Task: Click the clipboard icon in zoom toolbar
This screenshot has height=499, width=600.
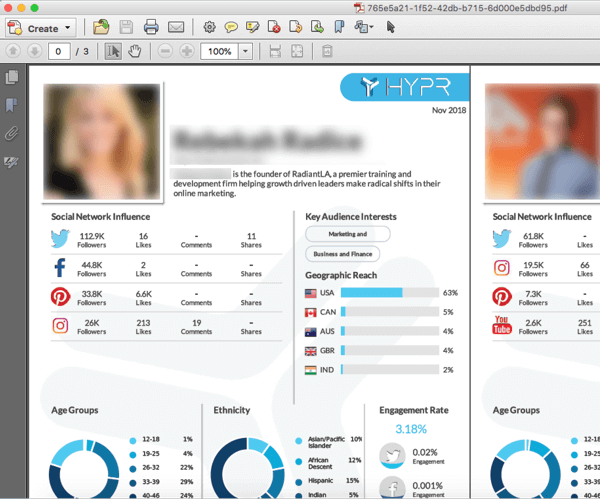Action: [327, 51]
